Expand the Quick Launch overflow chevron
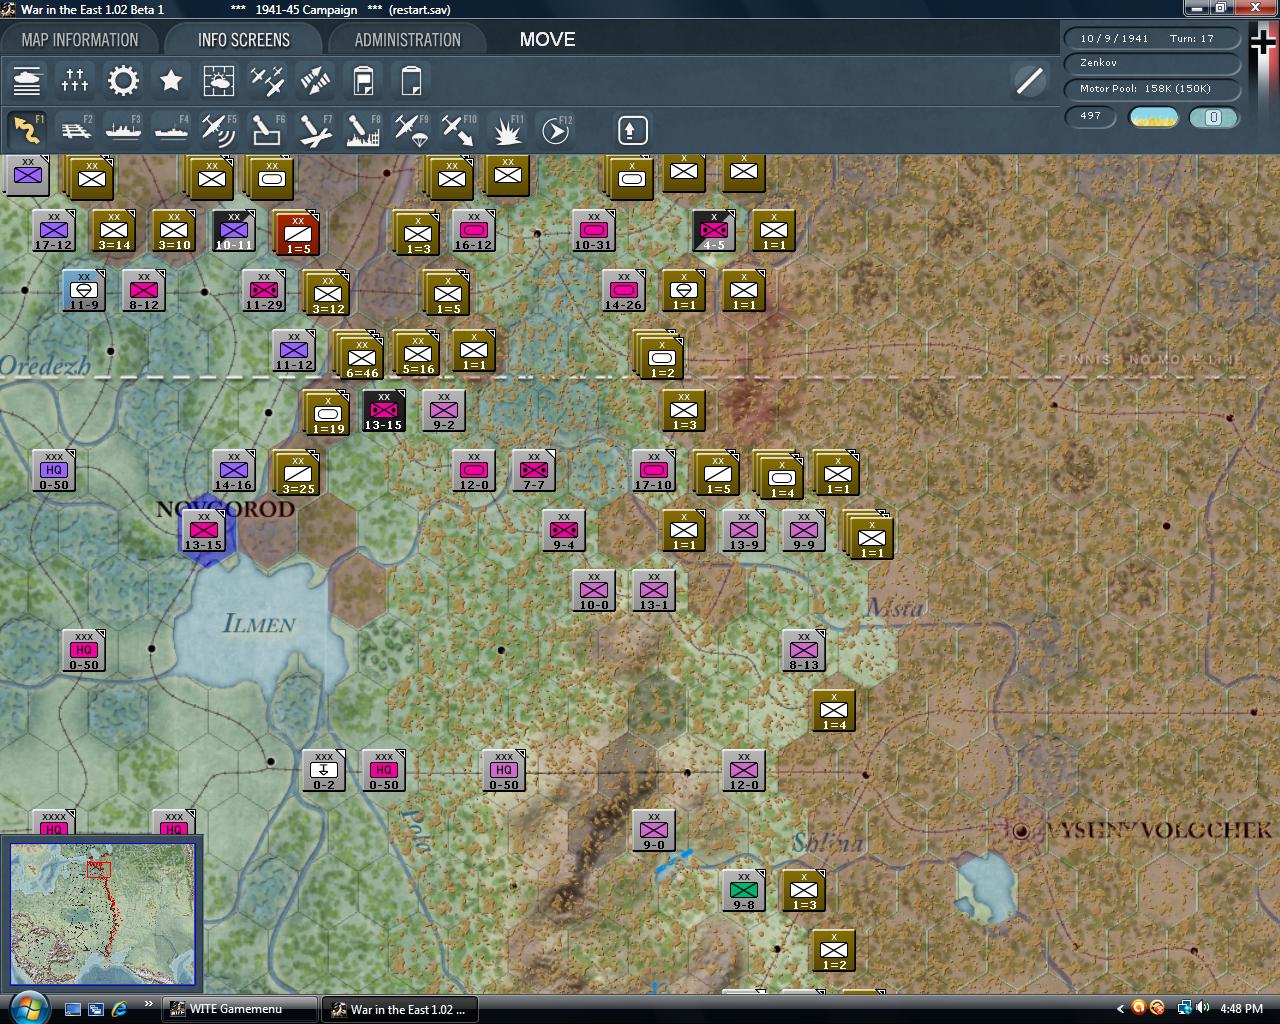Screen dimensions: 1280x1024 click(148, 1004)
